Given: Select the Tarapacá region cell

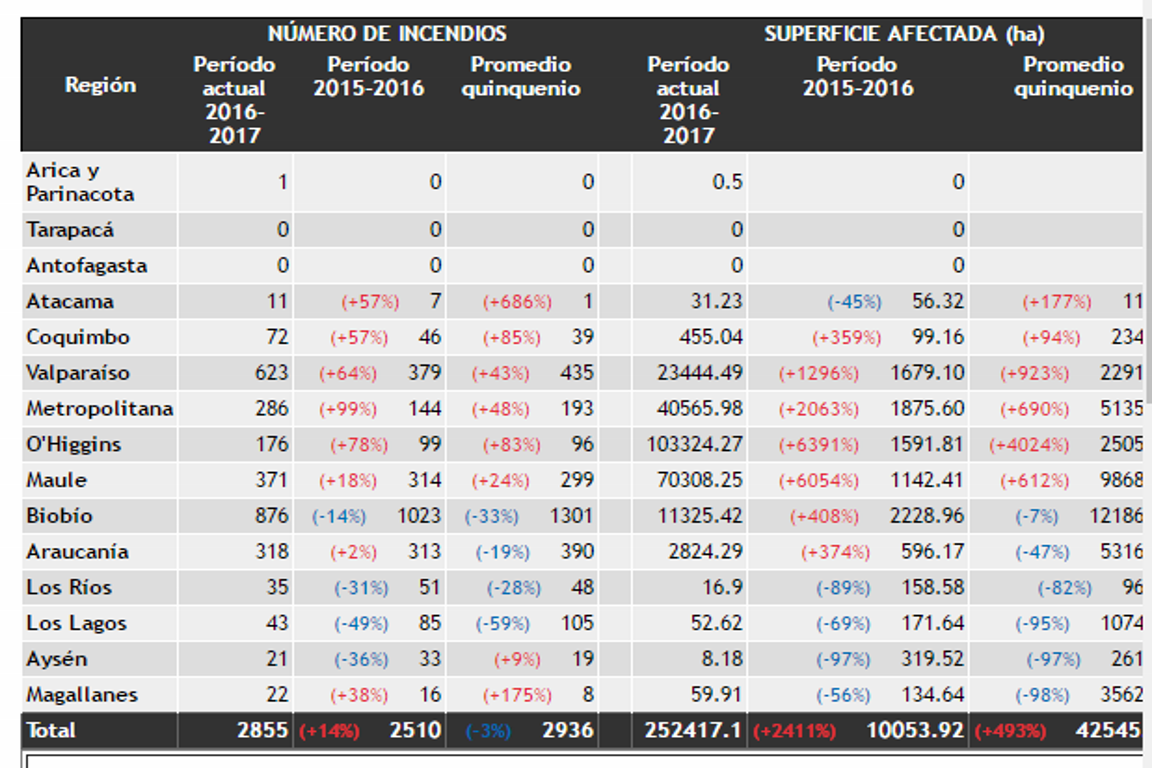Looking at the screenshot, I should (70, 230).
